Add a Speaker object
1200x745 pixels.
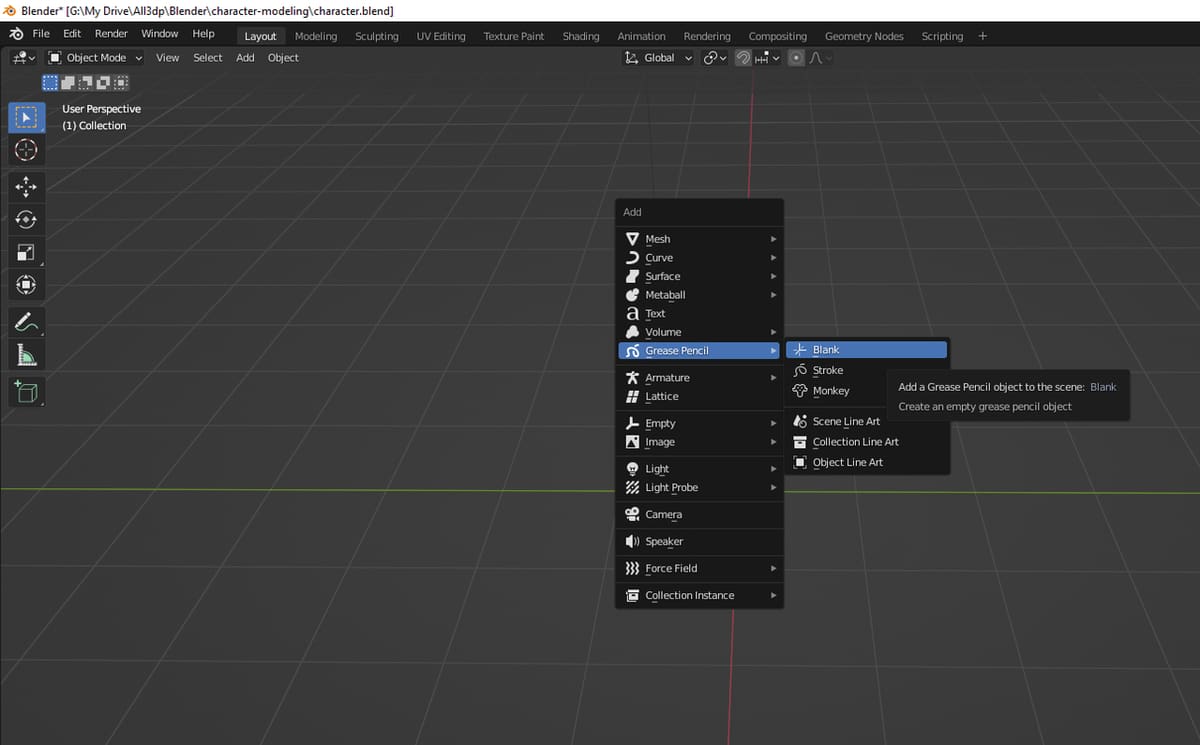click(x=699, y=542)
